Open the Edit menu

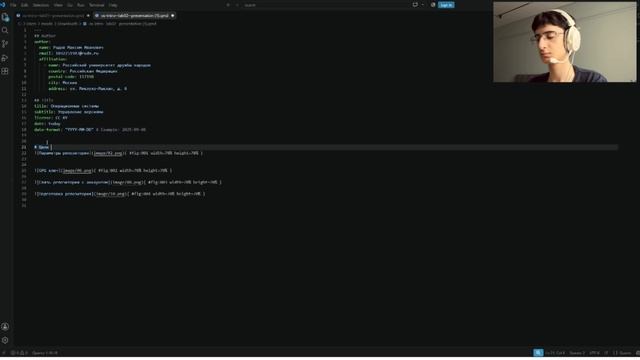point(24,5)
